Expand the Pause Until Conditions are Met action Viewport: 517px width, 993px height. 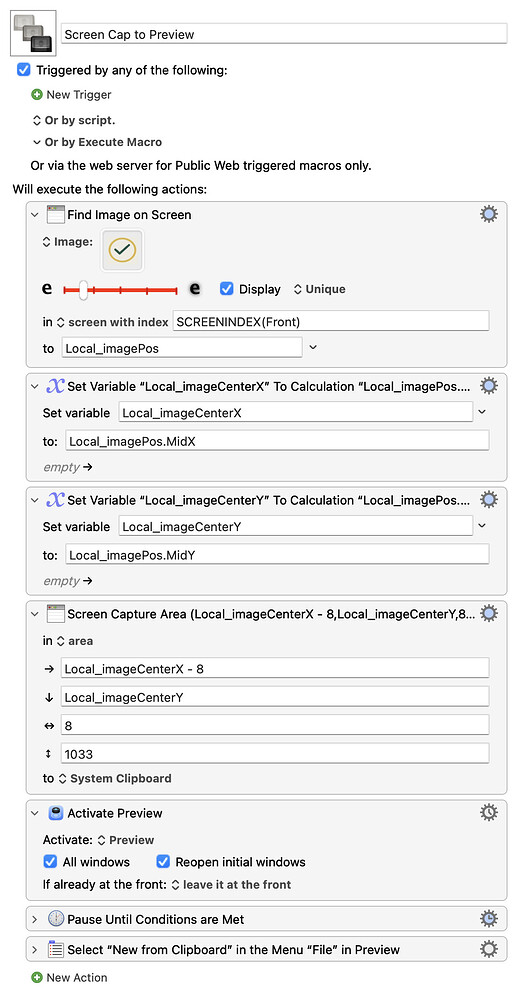(x=35, y=919)
